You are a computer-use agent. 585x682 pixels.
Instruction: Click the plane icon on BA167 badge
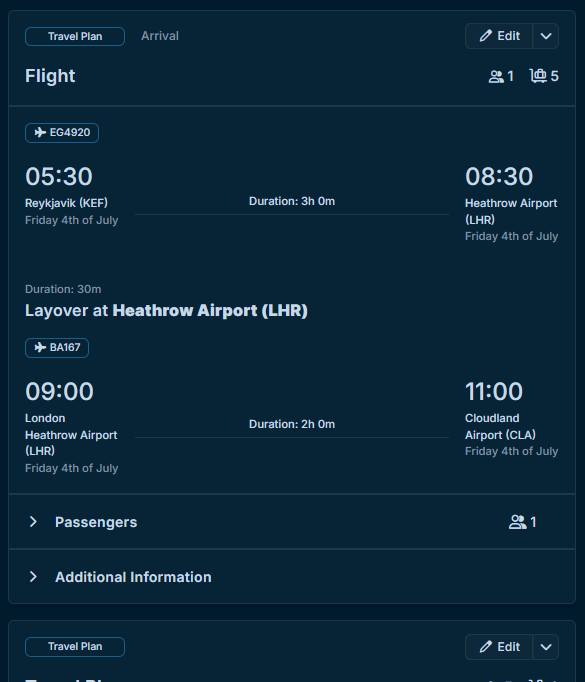tap(40, 348)
